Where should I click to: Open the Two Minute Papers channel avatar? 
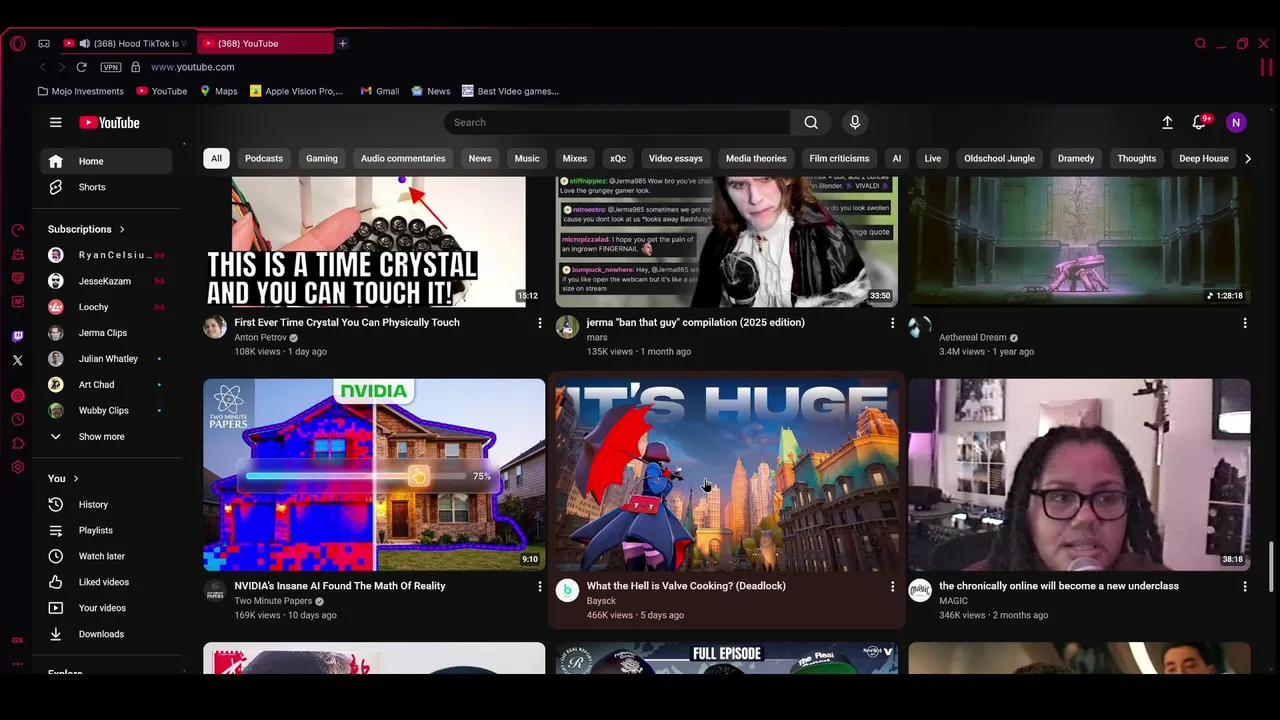[x=215, y=590]
